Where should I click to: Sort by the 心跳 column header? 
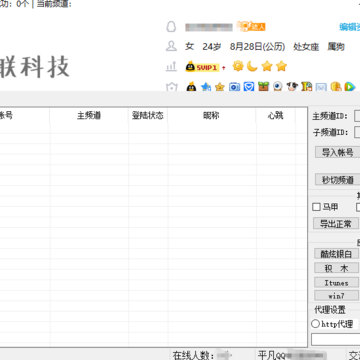pyautogui.click(x=275, y=116)
